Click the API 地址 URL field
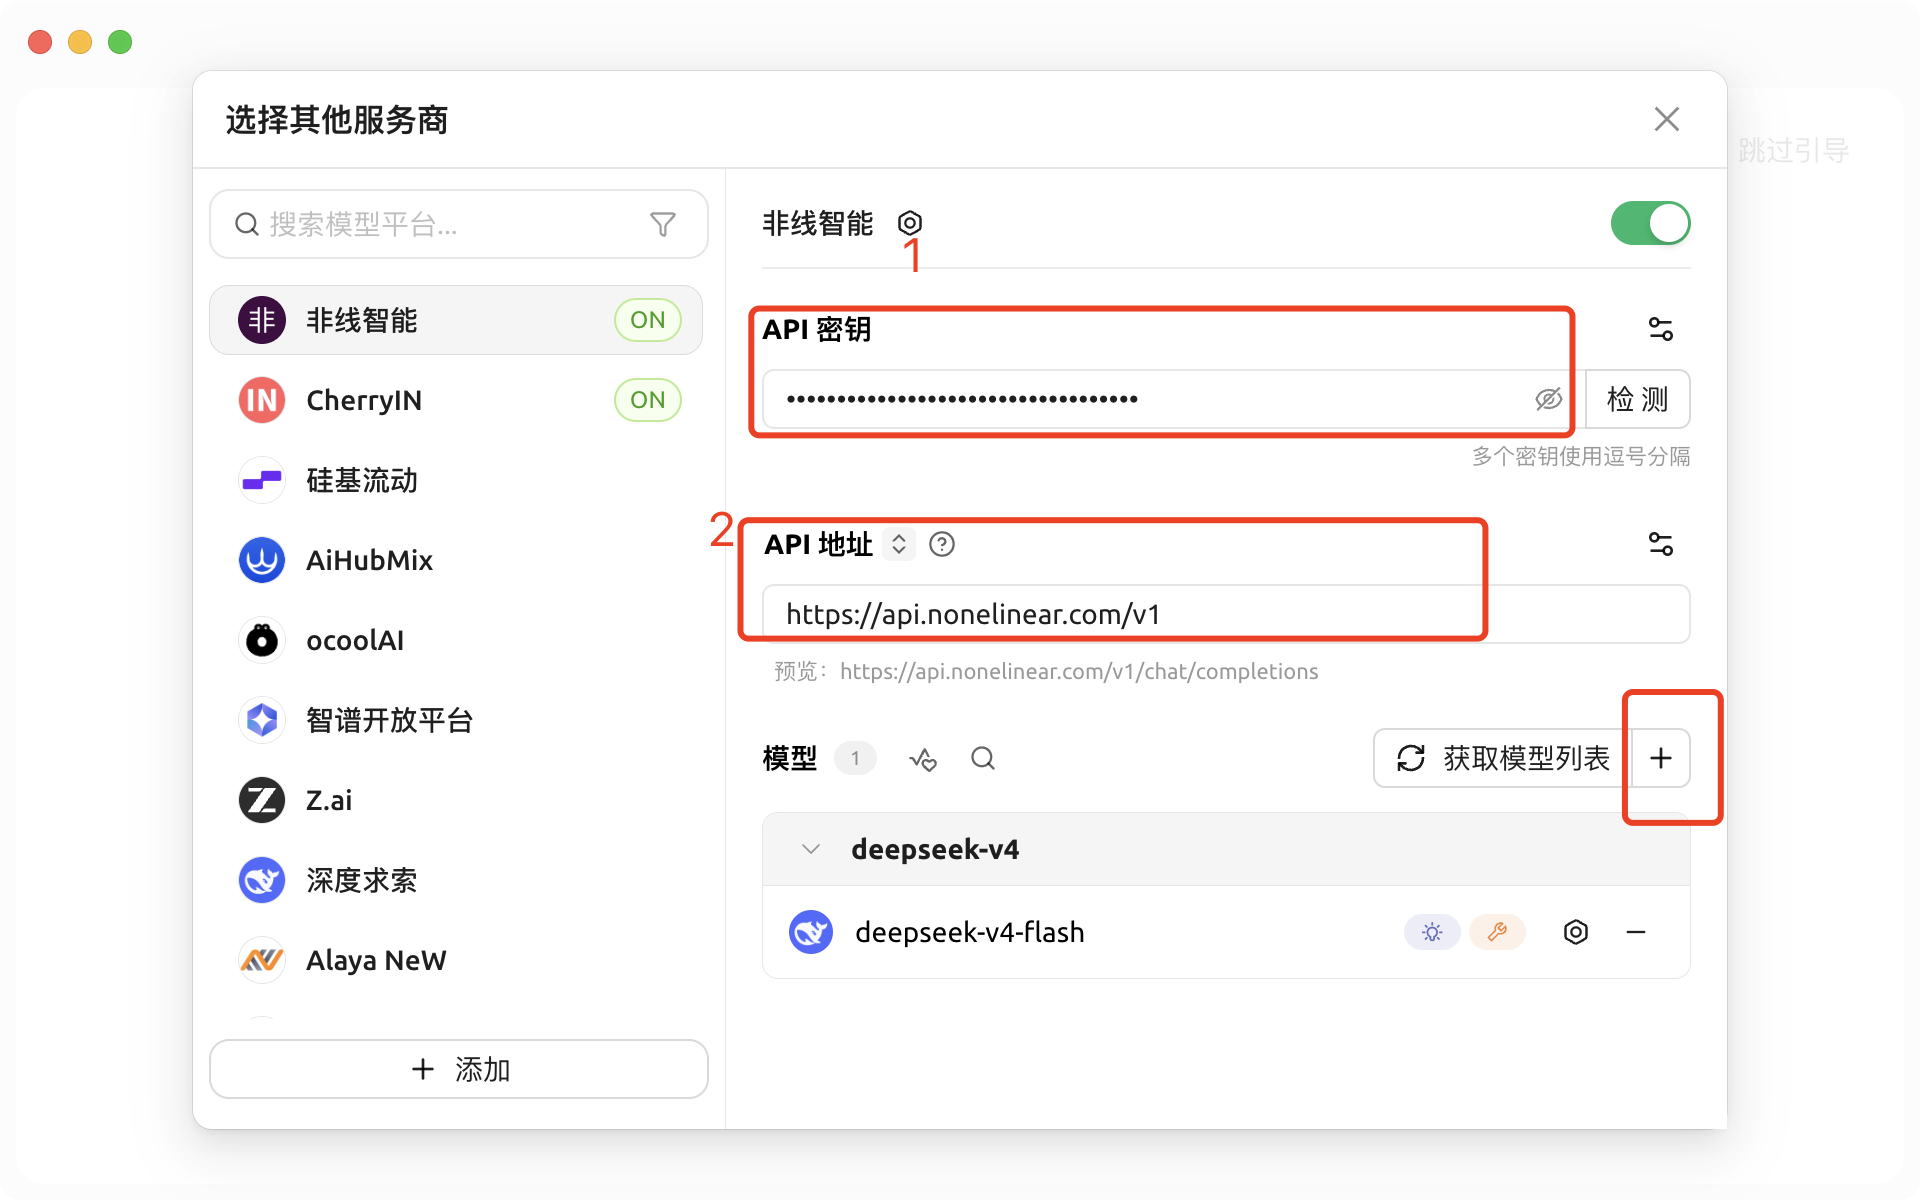Viewport: 1920px width, 1200px height. pos(1226,614)
